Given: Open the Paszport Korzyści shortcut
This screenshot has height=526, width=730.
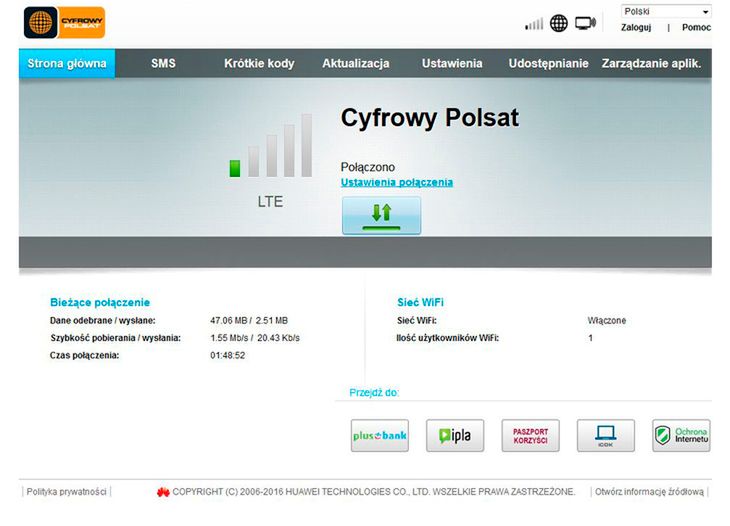Looking at the screenshot, I should 530,436.
